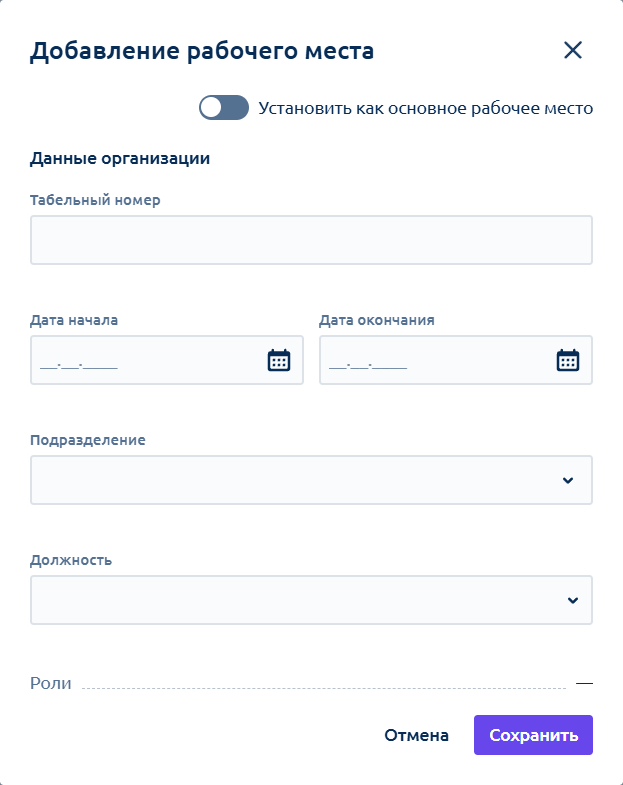Click the 'Установить как основное рабочее место' label
Screen dimensions: 623x785
(x=426, y=108)
